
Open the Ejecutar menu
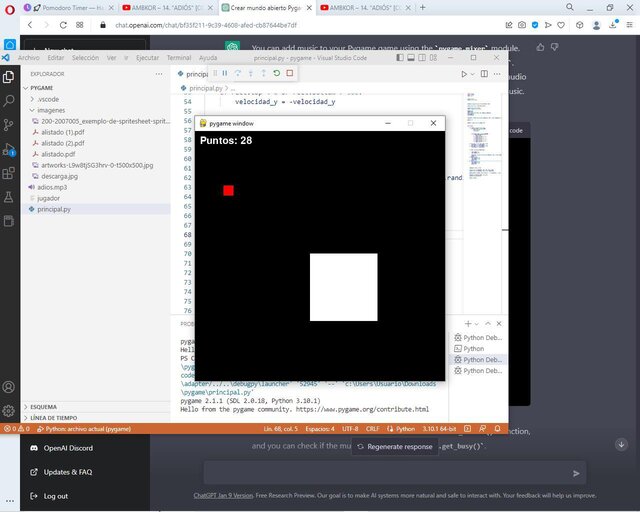[147, 58]
